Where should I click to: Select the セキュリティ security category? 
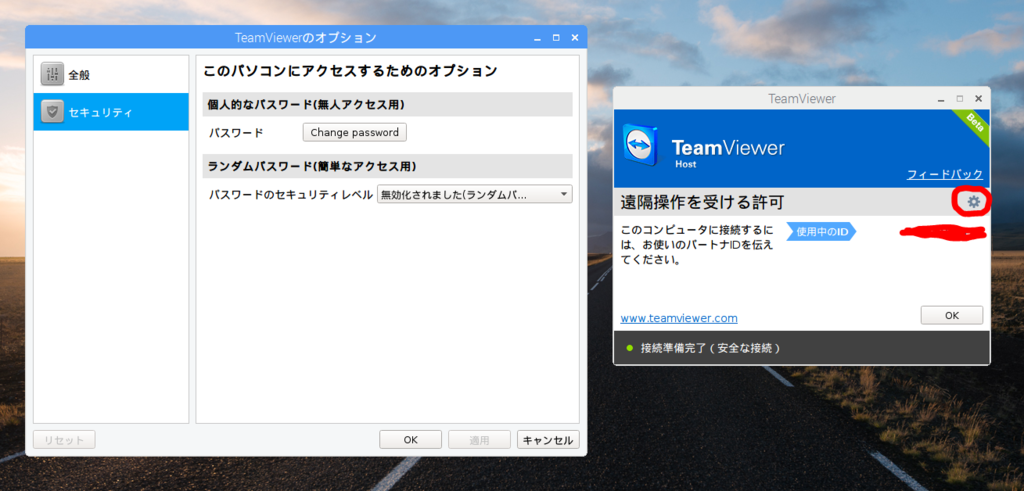(x=111, y=112)
